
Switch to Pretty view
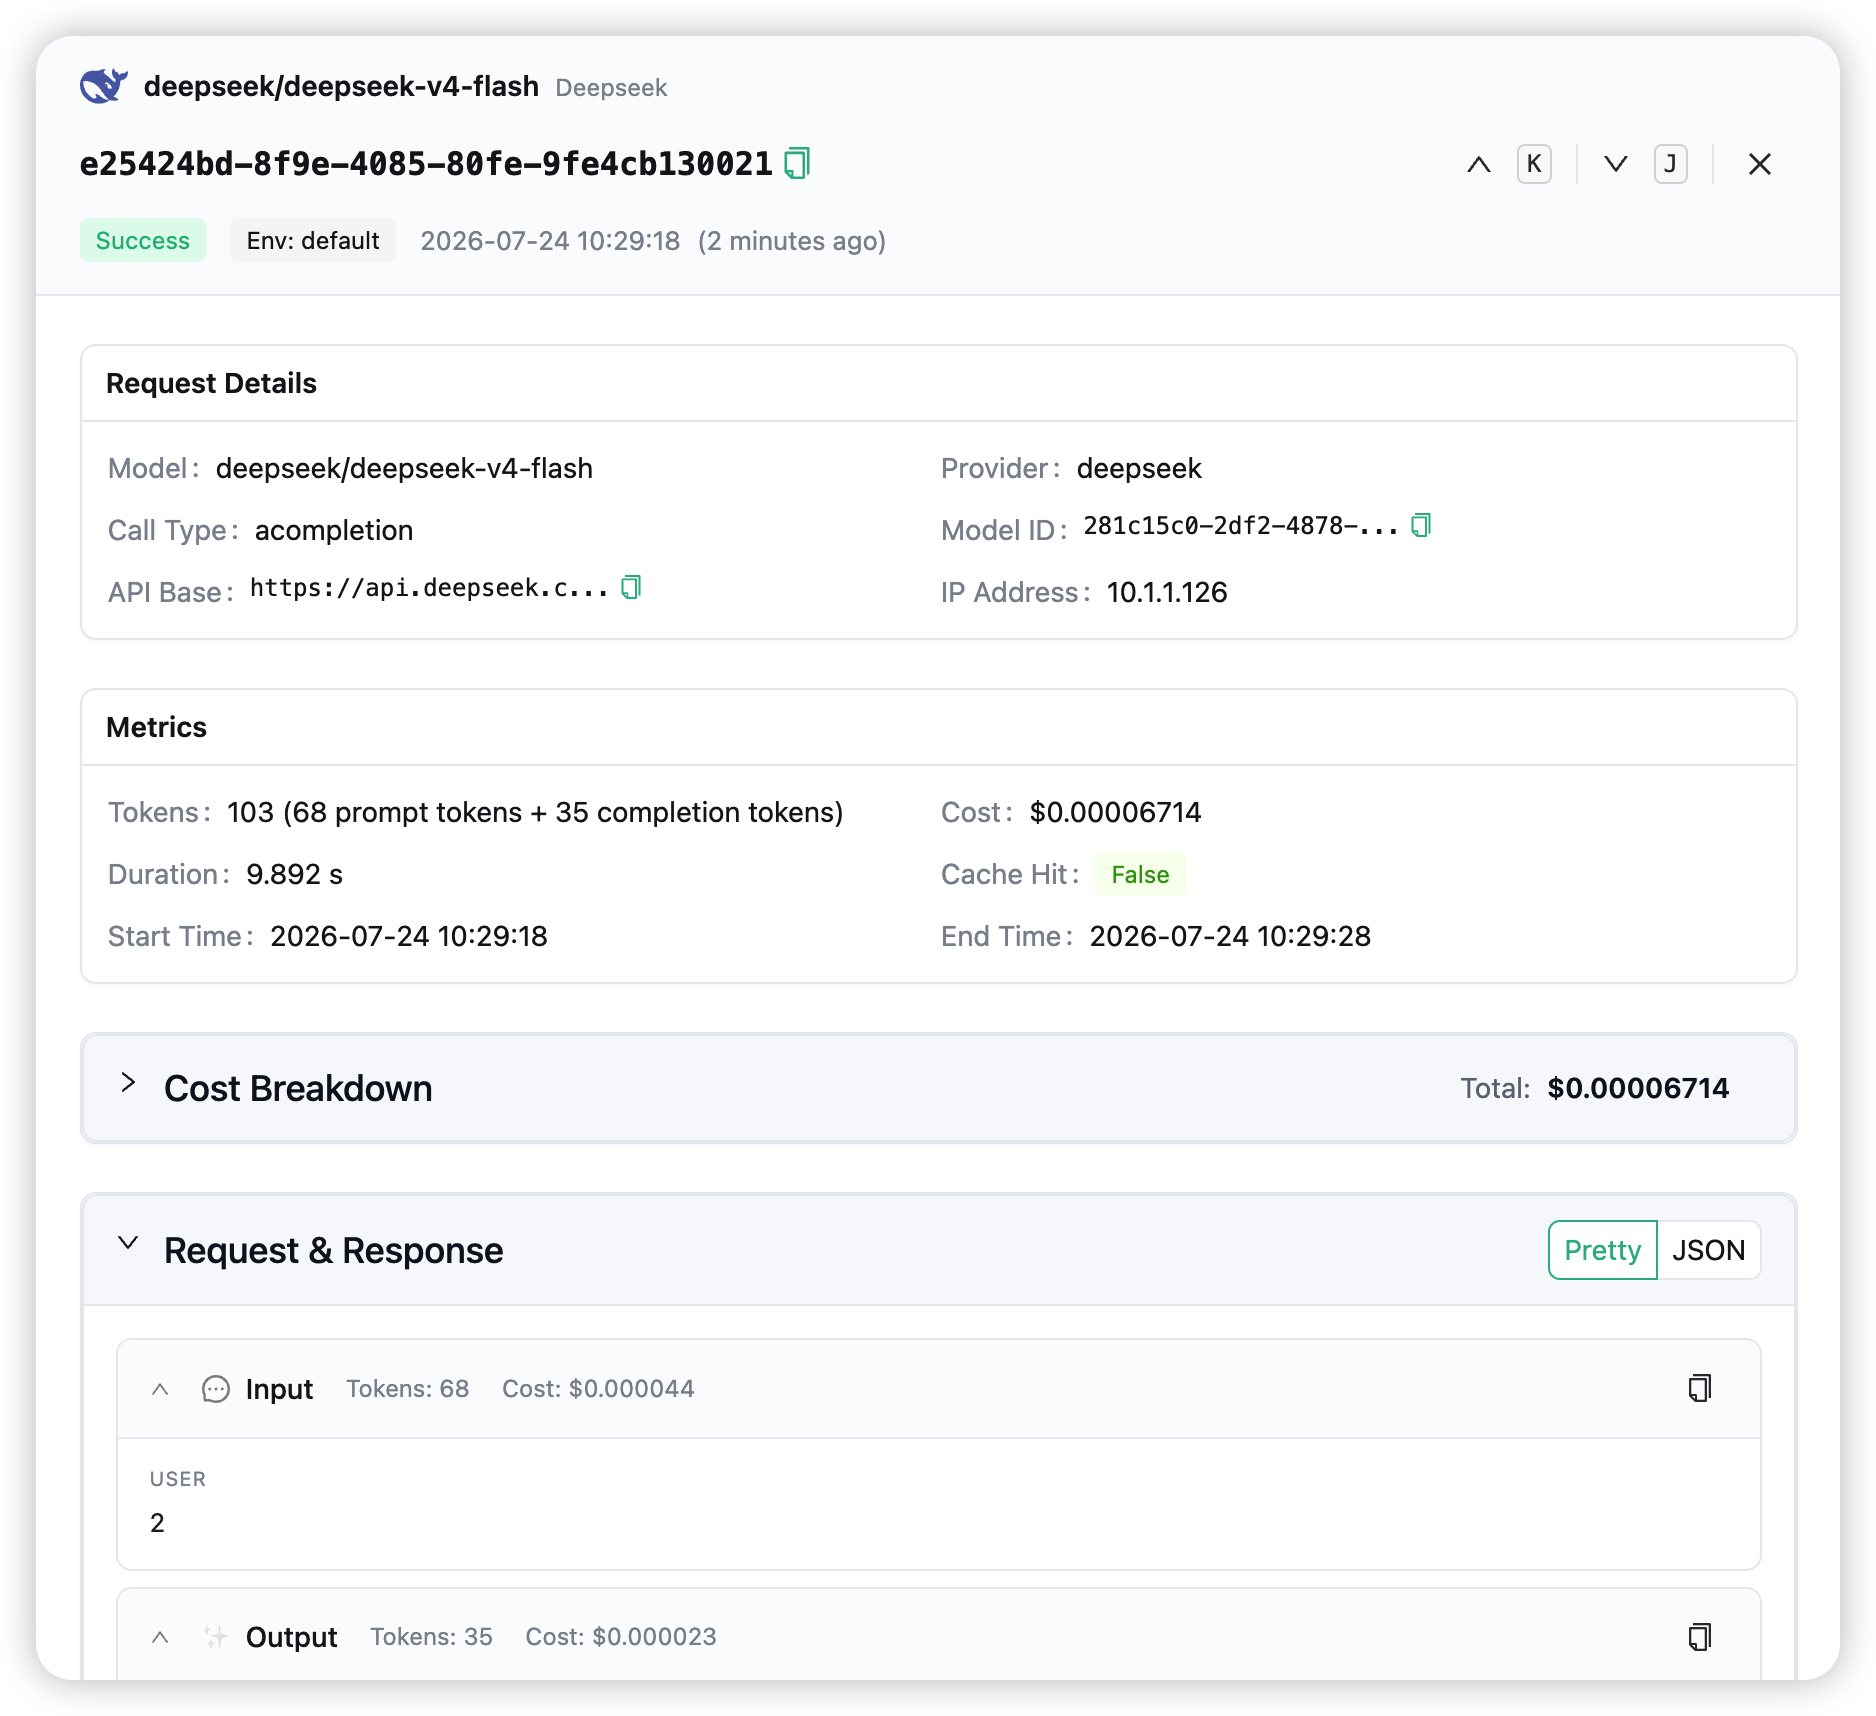click(1603, 1250)
